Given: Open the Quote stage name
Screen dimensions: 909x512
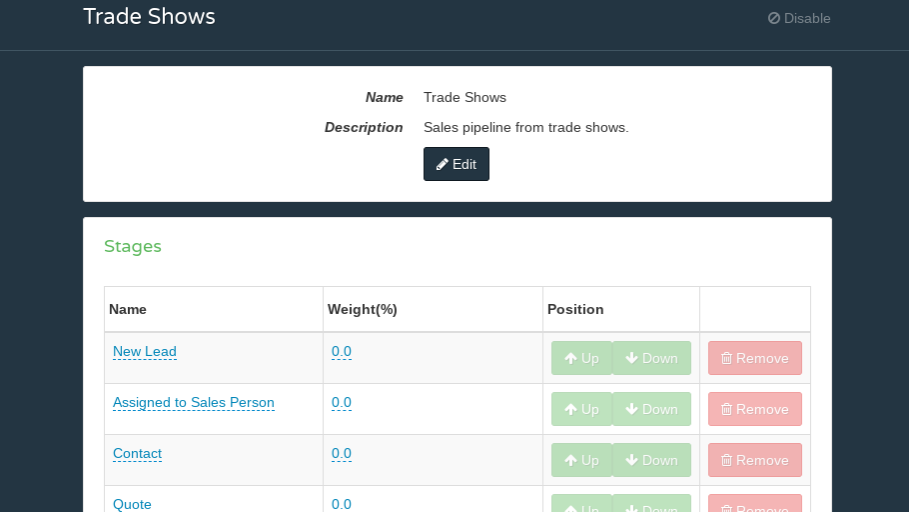Looking at the screenshot, I should tap(132, 504).
